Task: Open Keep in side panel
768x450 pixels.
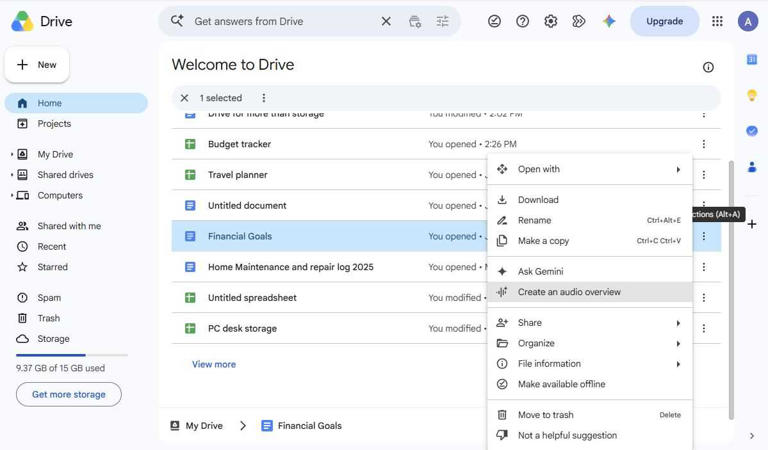Action: pyautogui.click(x=752, y=95)
